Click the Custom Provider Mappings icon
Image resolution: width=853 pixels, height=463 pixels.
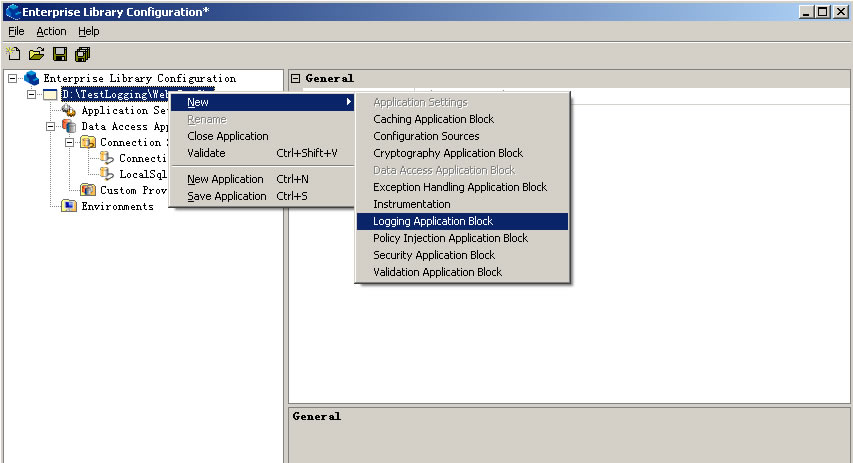(x=88, y=190)
